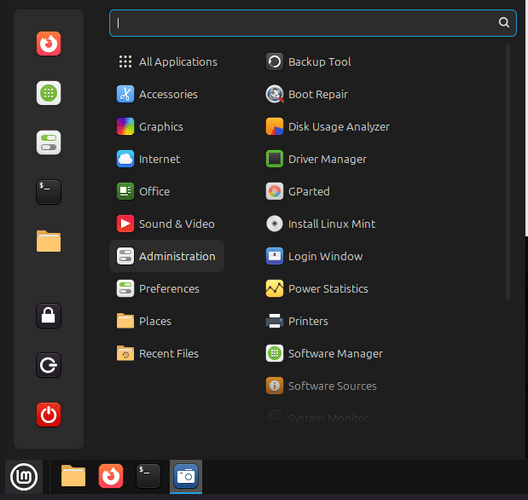Select the Administration category
The height and width of the screenshot is (500, 528).
(167, 256)
